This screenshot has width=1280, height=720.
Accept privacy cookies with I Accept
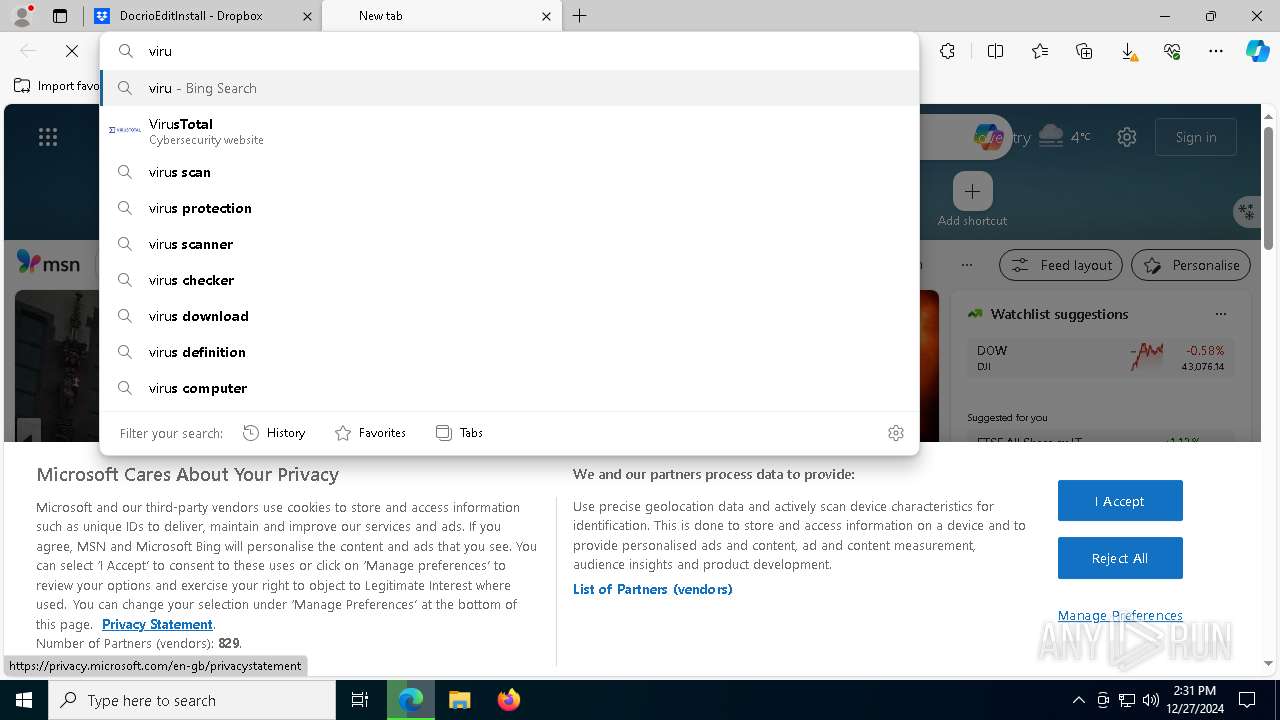[x=1120, y=501]
